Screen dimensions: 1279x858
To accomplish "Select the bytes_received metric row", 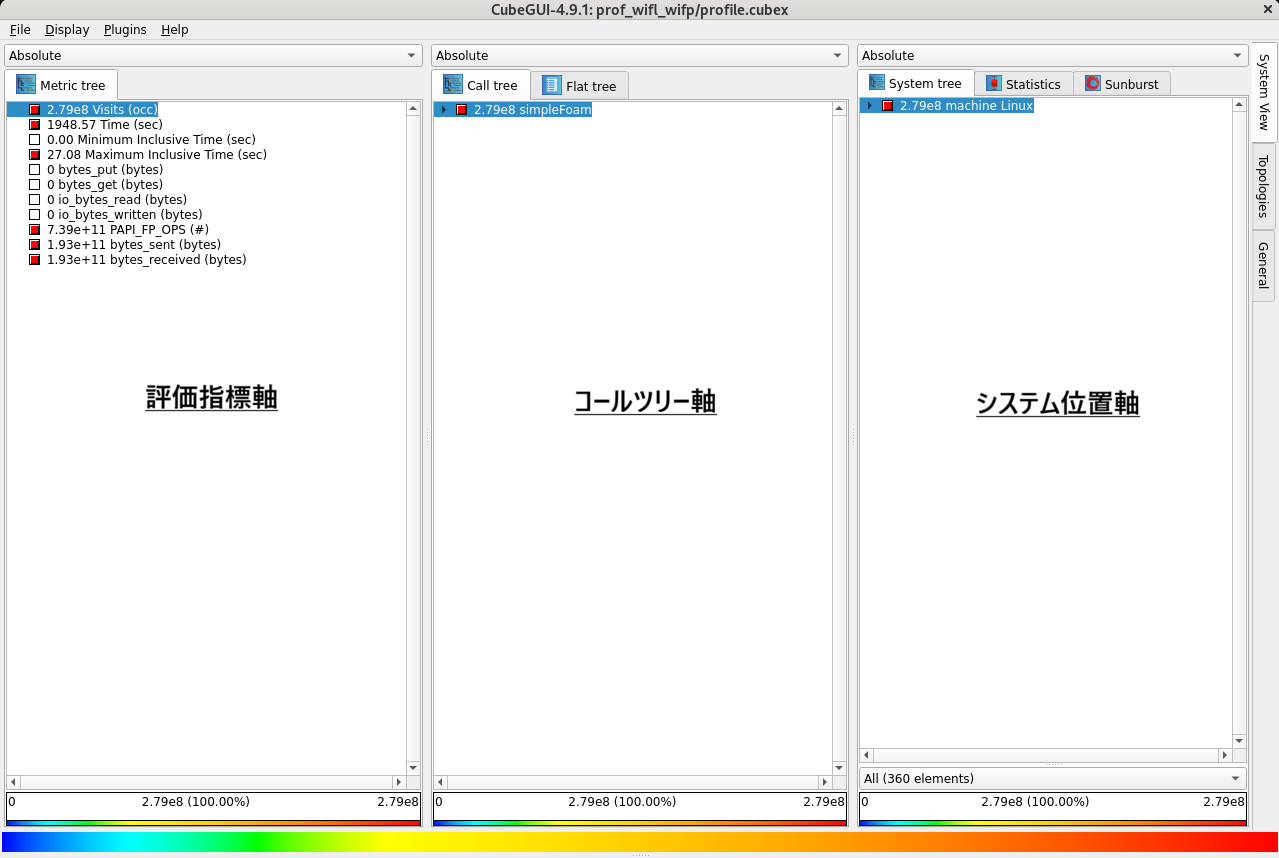I will tap(146, 260).
